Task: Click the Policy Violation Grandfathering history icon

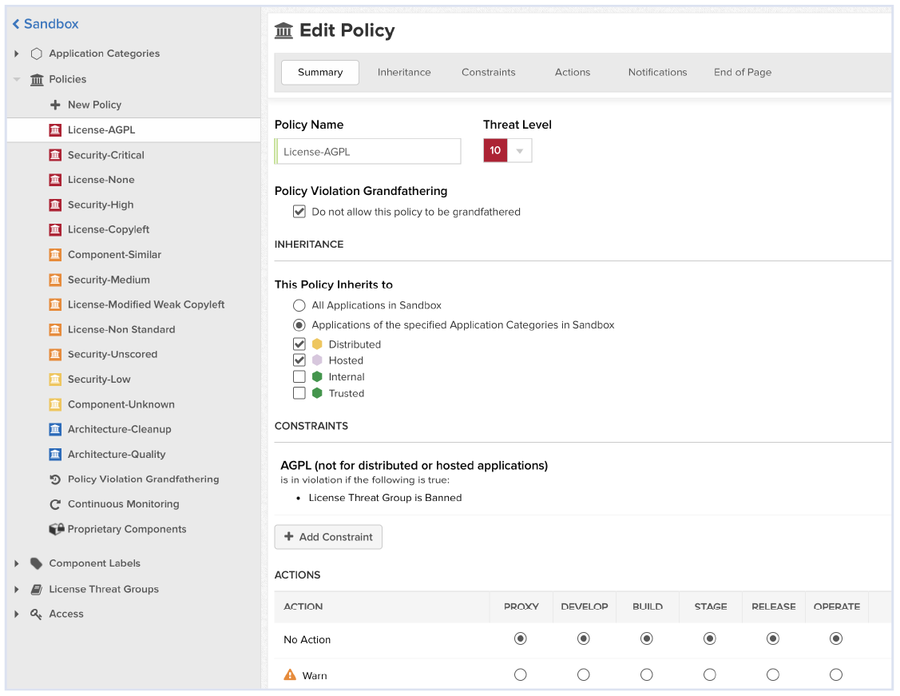Action: pyautogui.click(x=55, y=480)
